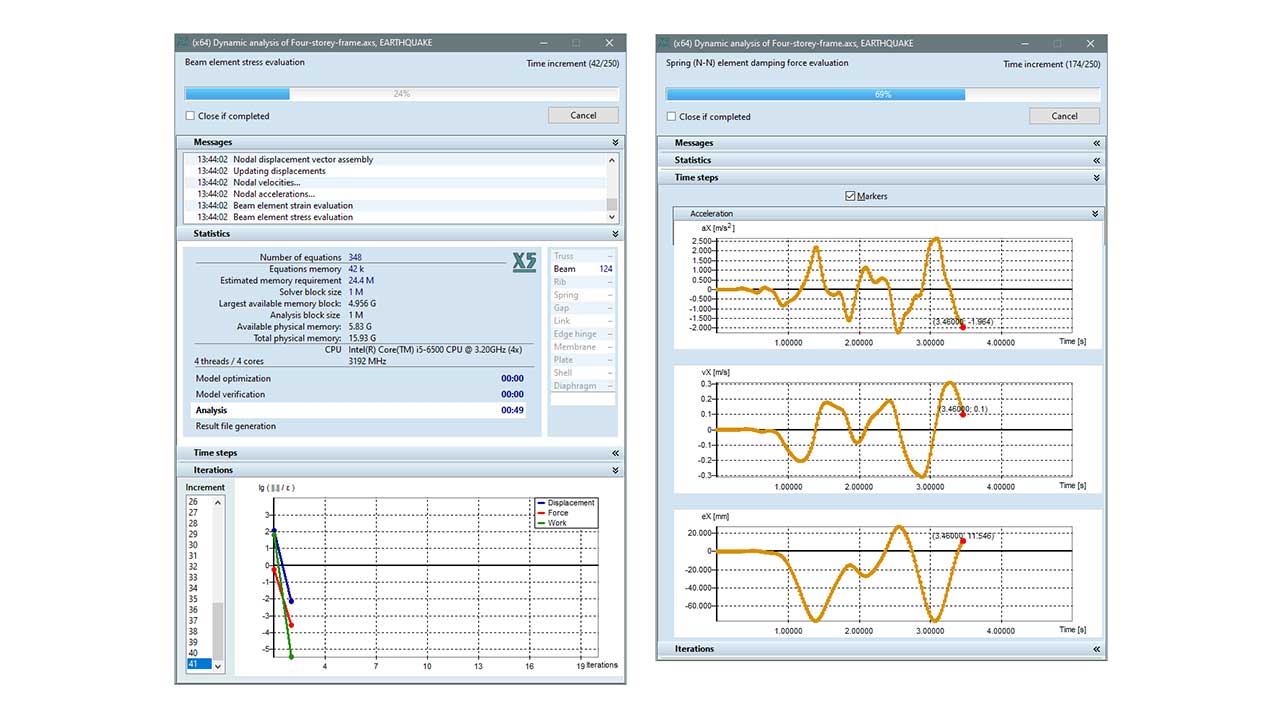Image resolution: width=1280 pixels, height=720 pixels.
Task: Expand the Time steps panel in the left dialog
Action: pos(614,452)
